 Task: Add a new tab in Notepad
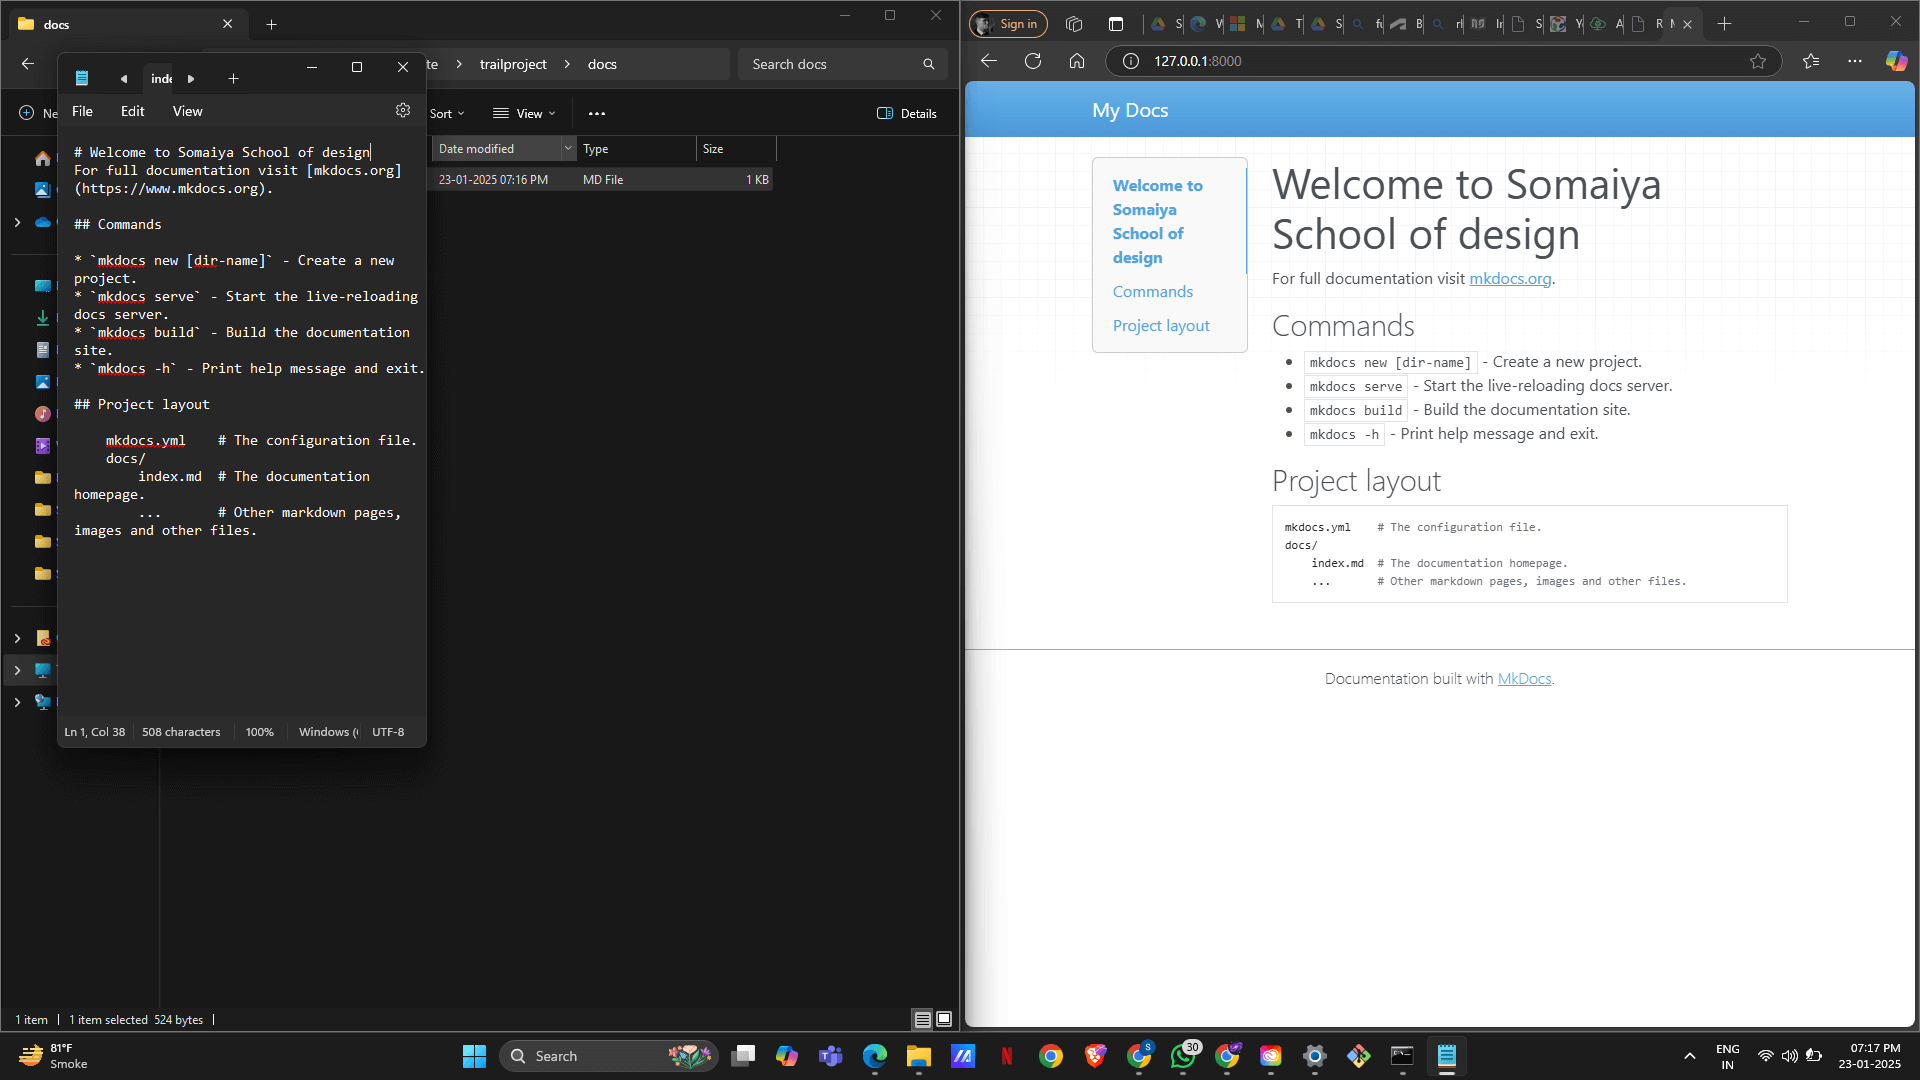click(x=233, y=78)
